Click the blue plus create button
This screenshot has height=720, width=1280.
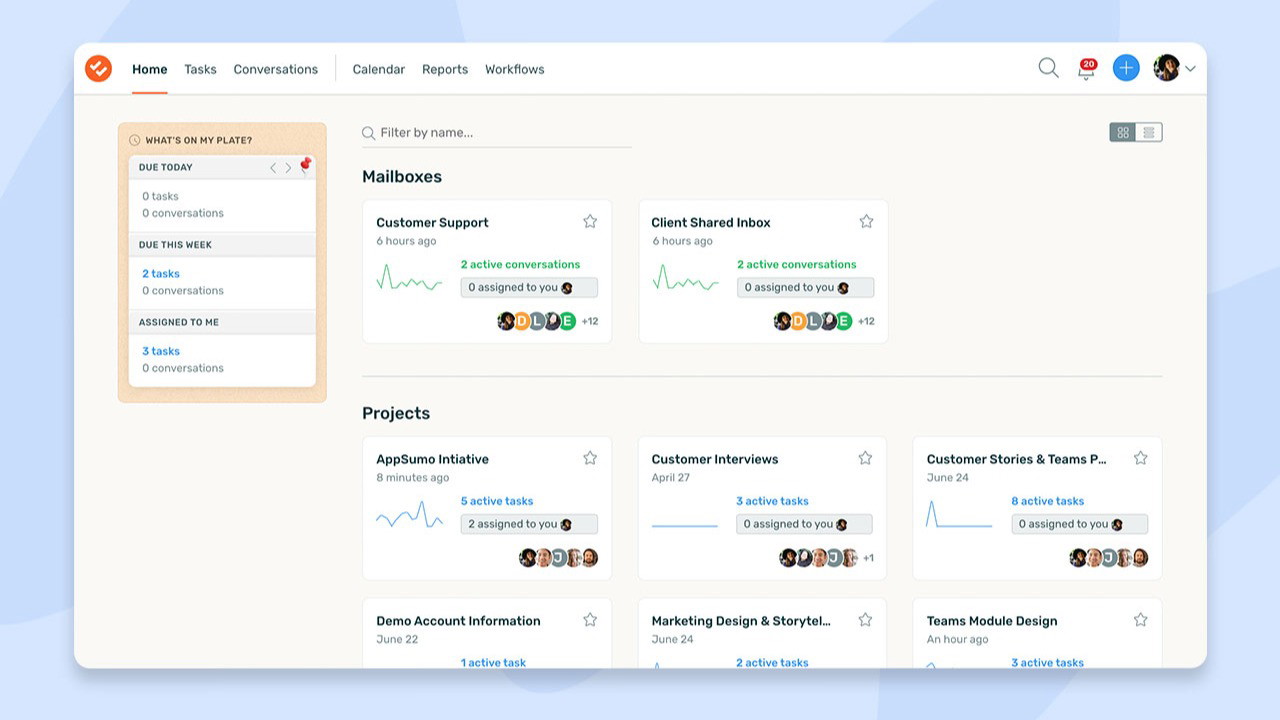[x=1126, y=68]
